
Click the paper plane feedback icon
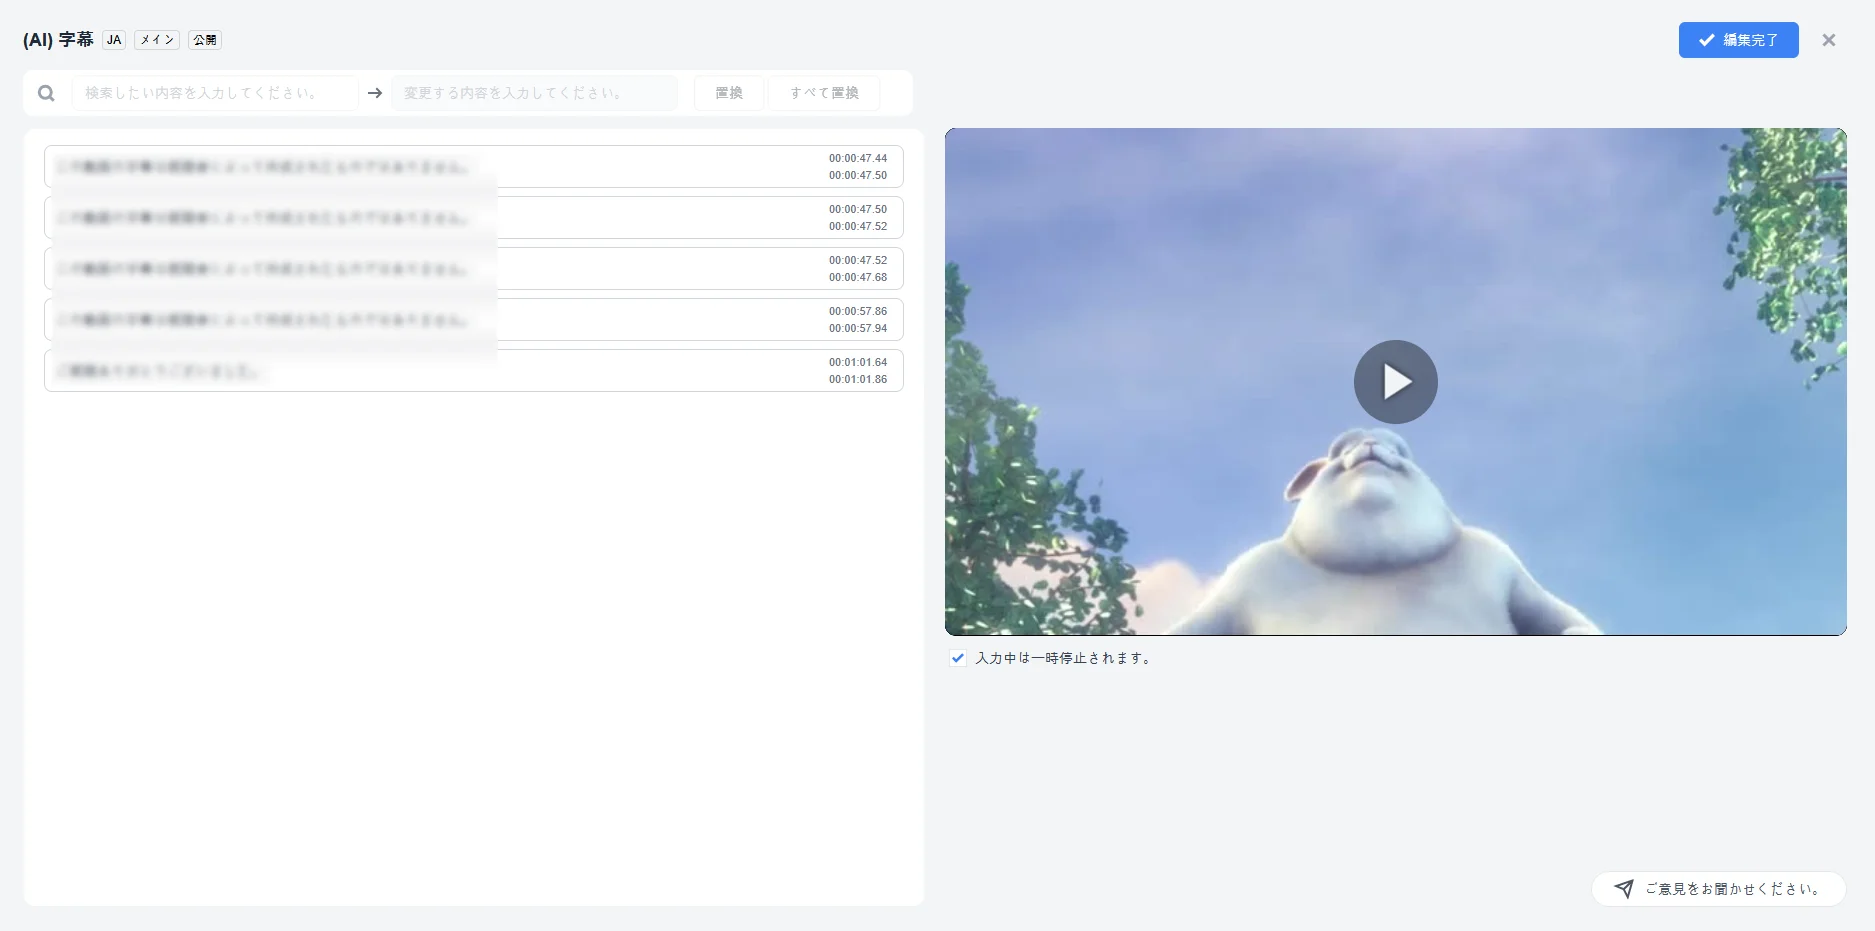point(1624,889)
